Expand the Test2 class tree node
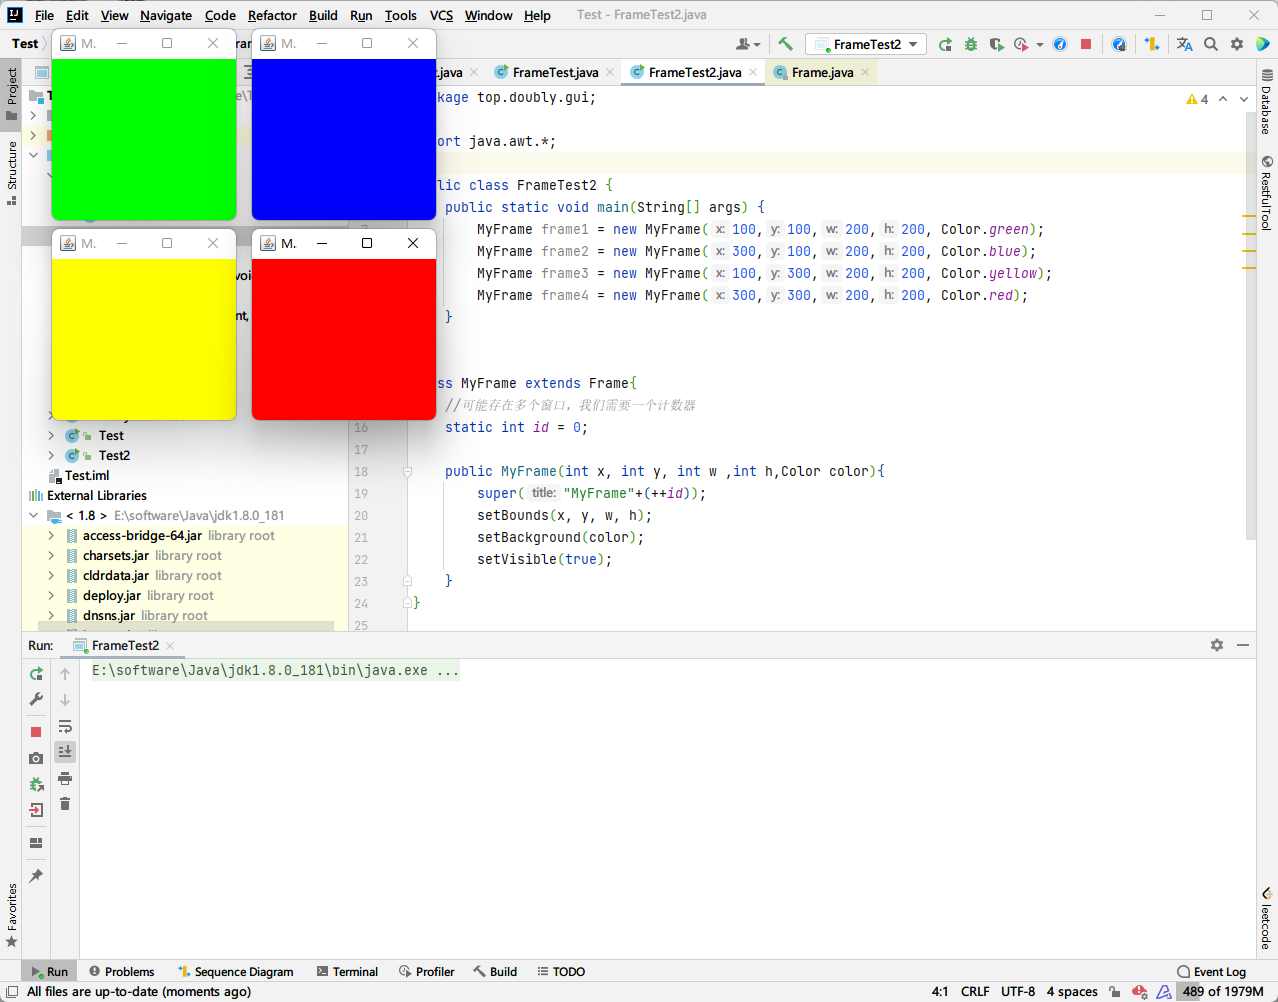The height and width of the screenshot is (1002, 1278). (x=51, y=455)
